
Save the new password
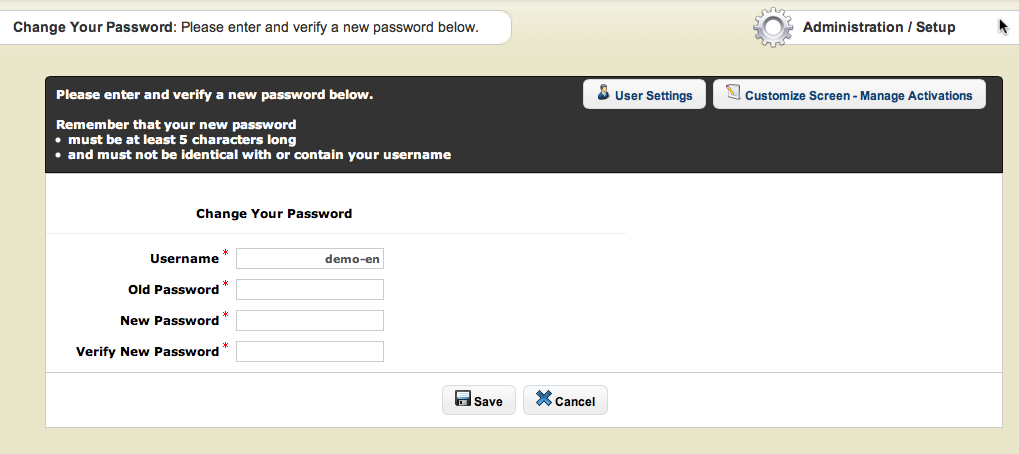[479, 401]
